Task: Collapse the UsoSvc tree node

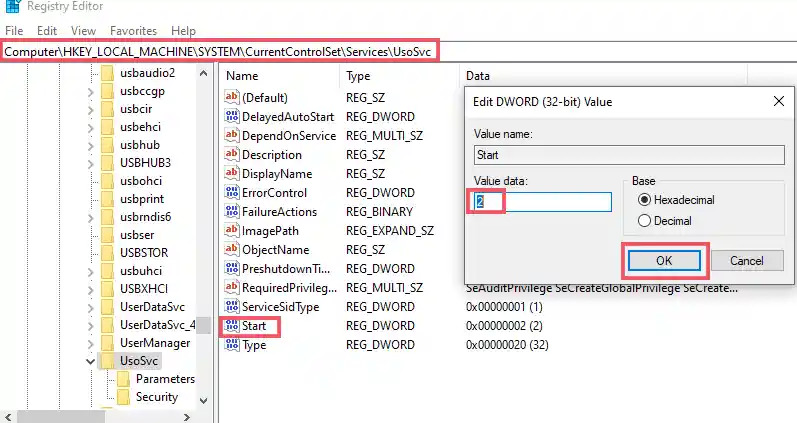Action: click(x=91, y=361)
